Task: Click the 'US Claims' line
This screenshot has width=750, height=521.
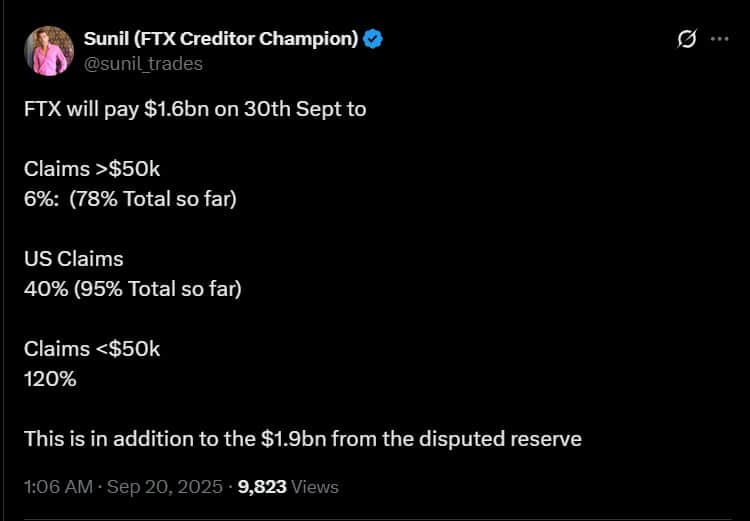Action: [74, 259]
